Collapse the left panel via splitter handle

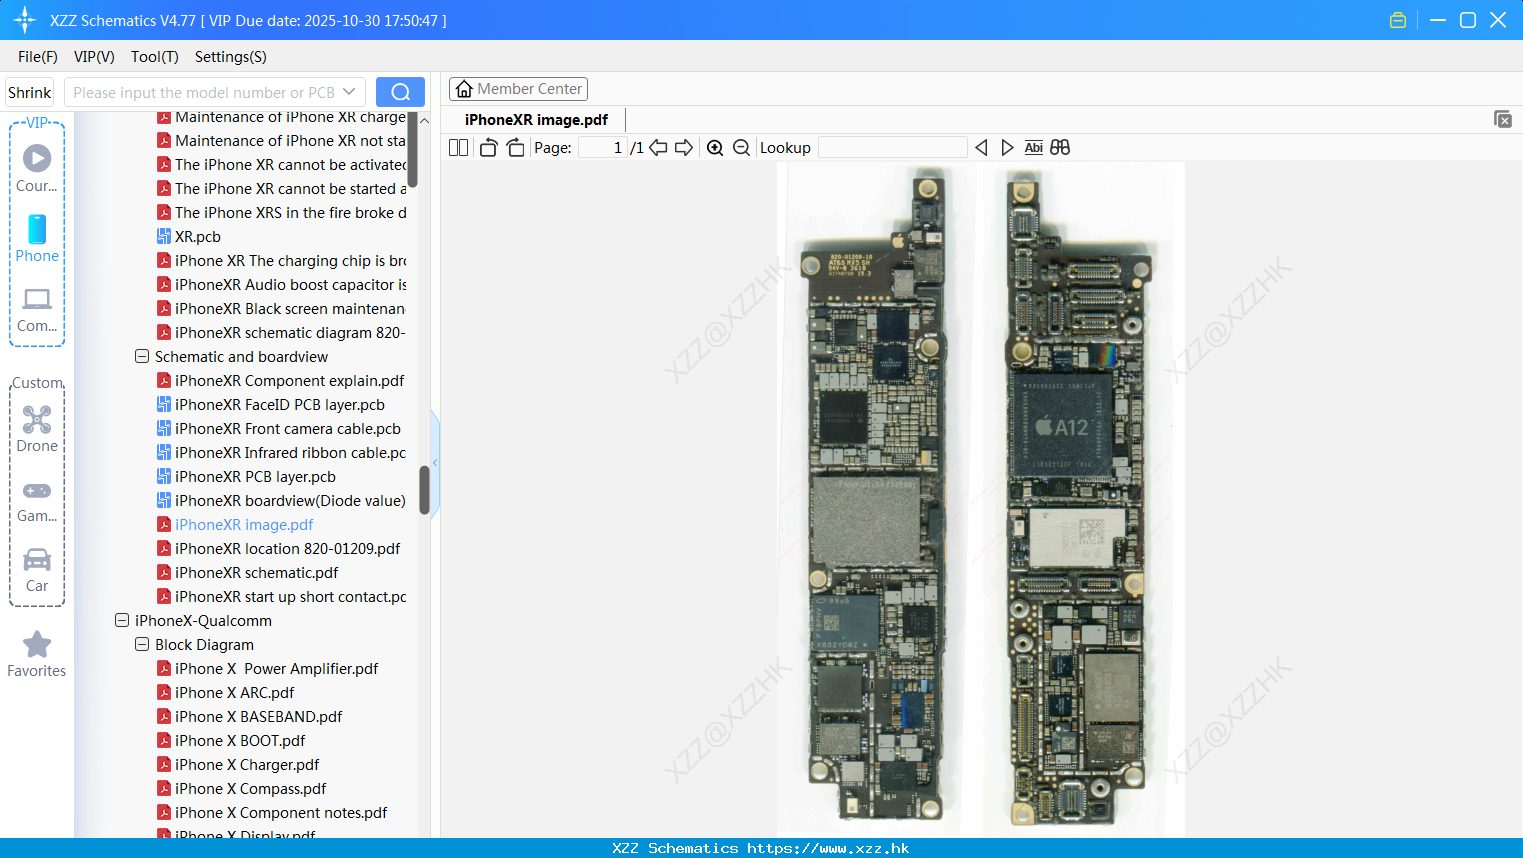coord(435,462)
